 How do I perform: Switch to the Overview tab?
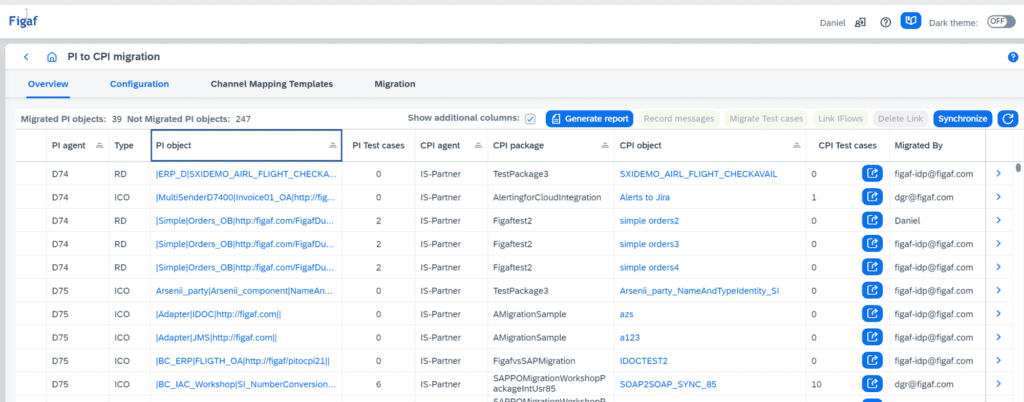[x=48, y=84]
